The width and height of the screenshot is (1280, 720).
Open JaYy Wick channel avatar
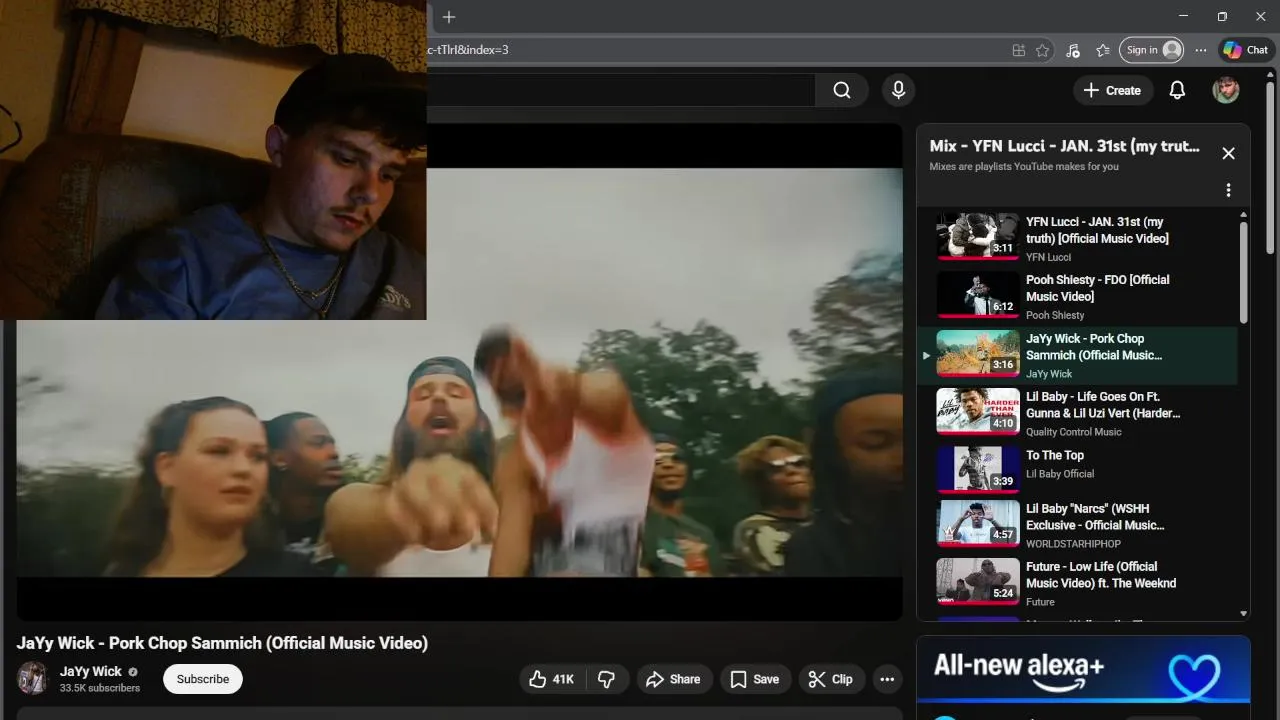(33, 678)
